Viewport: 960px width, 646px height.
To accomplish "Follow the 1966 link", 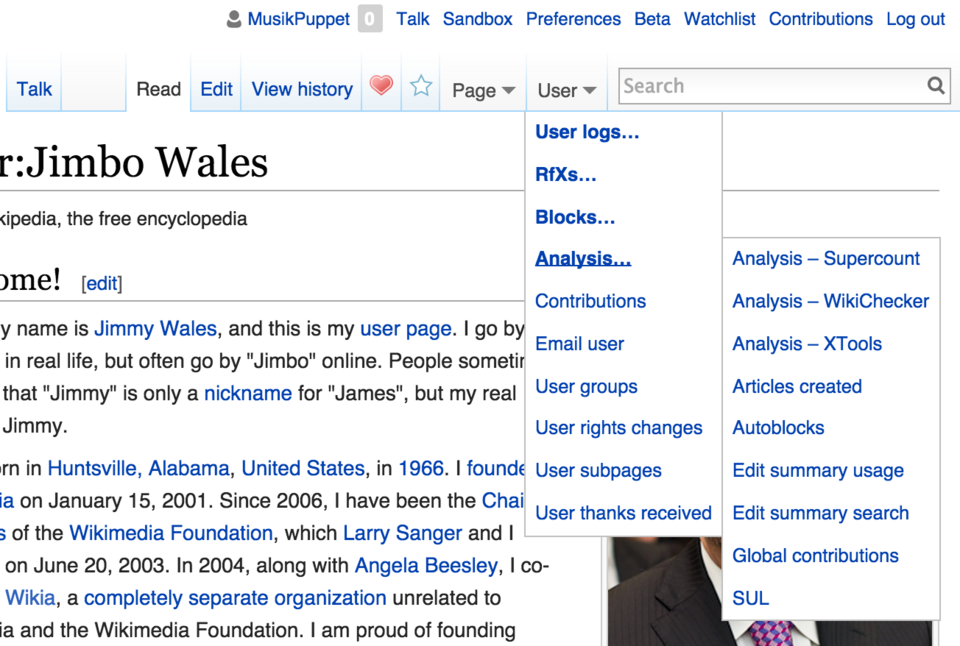I will [x=421, y=468].
